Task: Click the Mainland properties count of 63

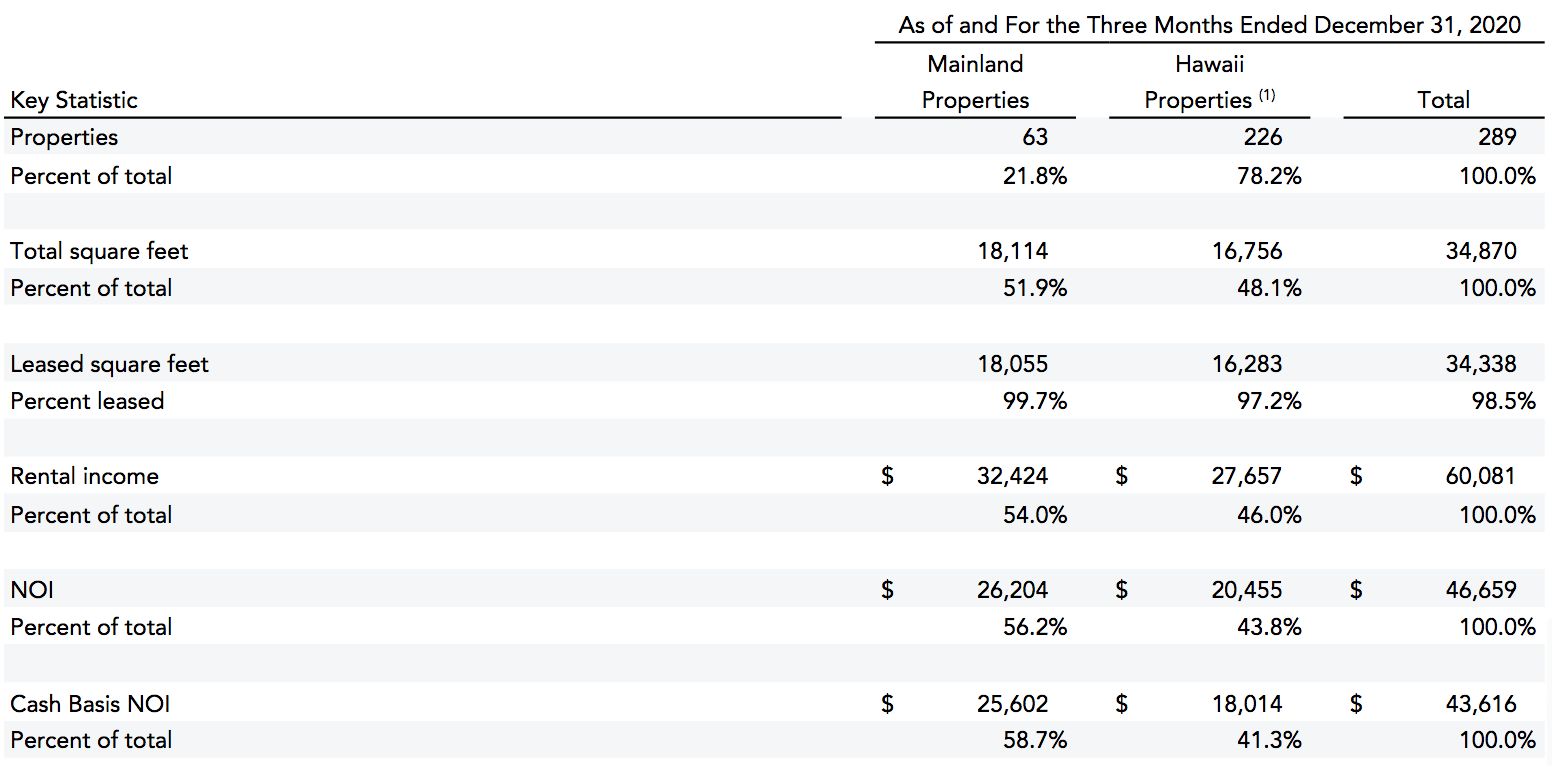Action: (x=1034, y=137)
